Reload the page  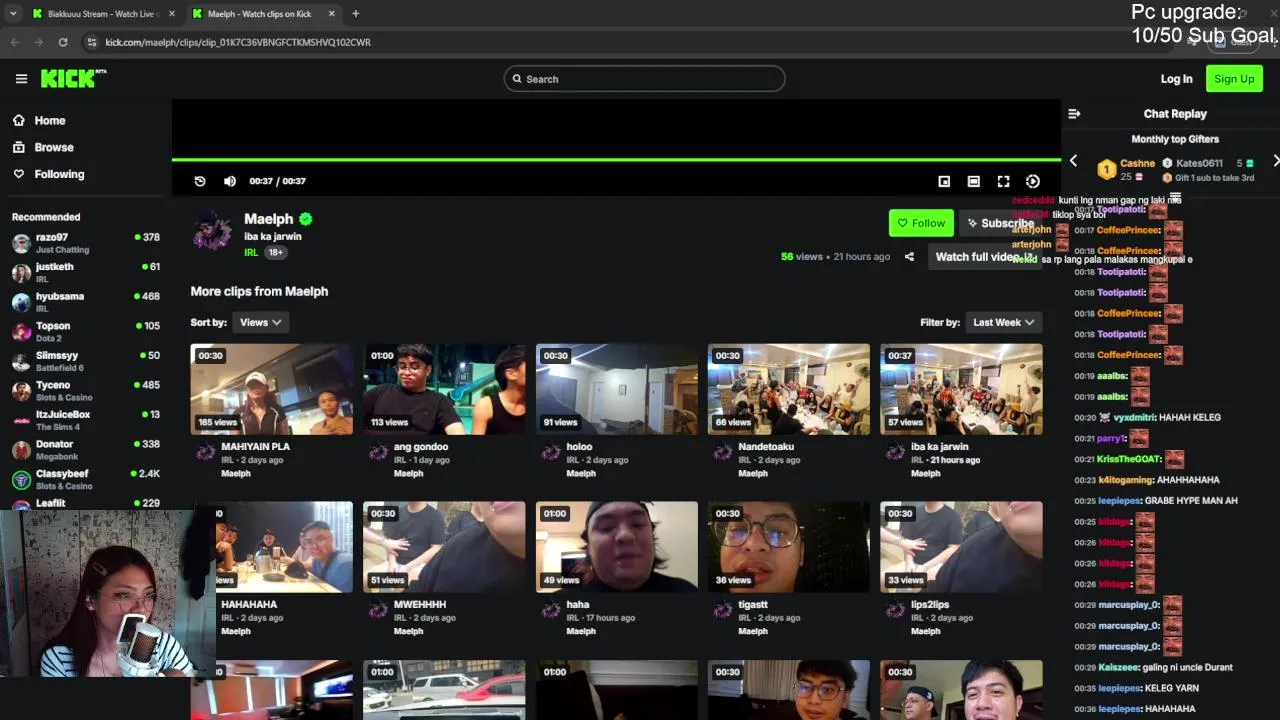tap(63, 42)
